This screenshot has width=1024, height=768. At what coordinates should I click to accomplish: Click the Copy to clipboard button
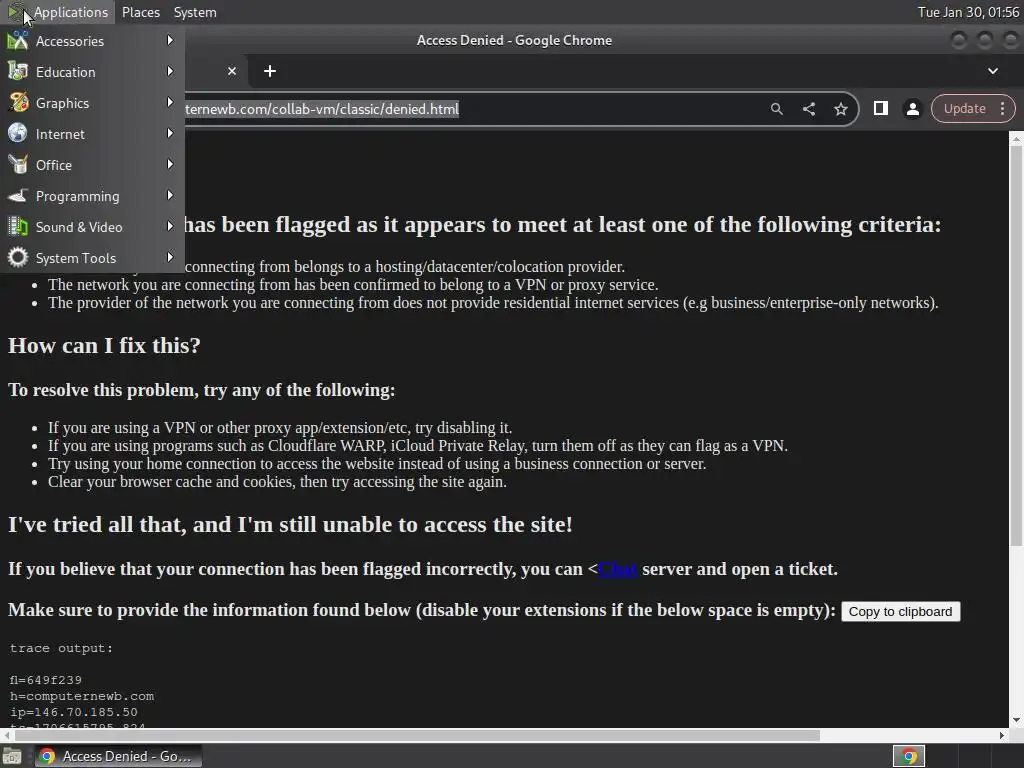click(x=901, y=612)
